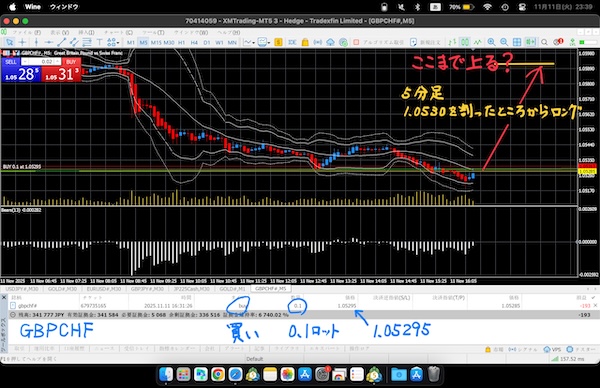Switch to bar chart display

[x=452, y=42]
